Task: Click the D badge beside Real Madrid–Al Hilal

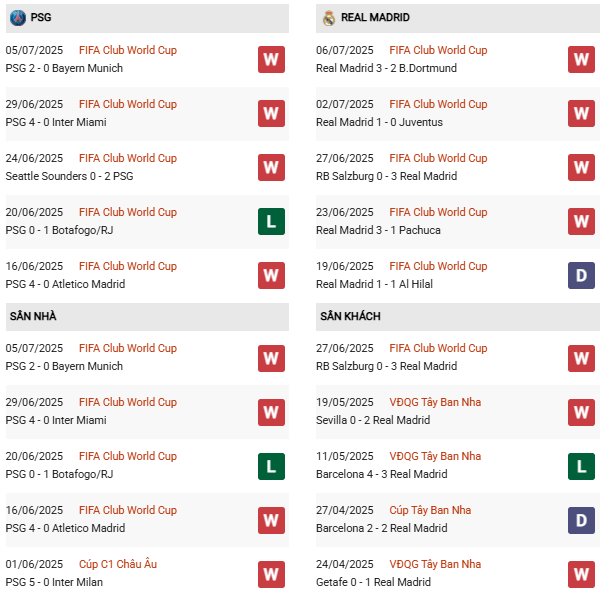Action: tap(581, 275)
